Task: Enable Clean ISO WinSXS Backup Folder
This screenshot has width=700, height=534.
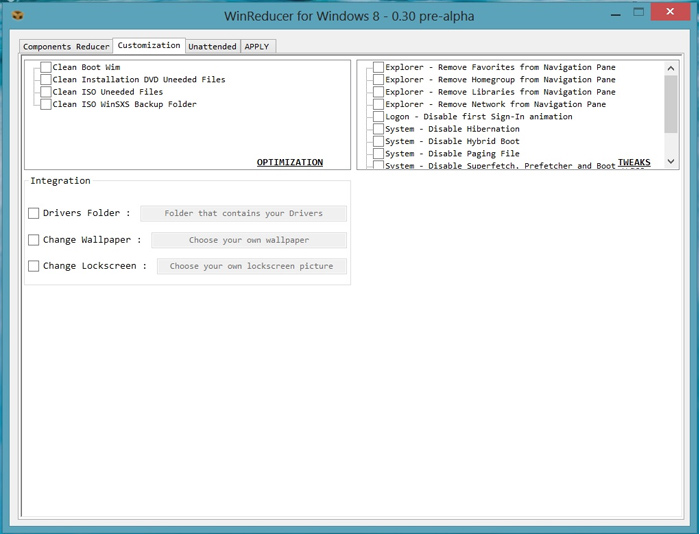Action: [46, 104]
